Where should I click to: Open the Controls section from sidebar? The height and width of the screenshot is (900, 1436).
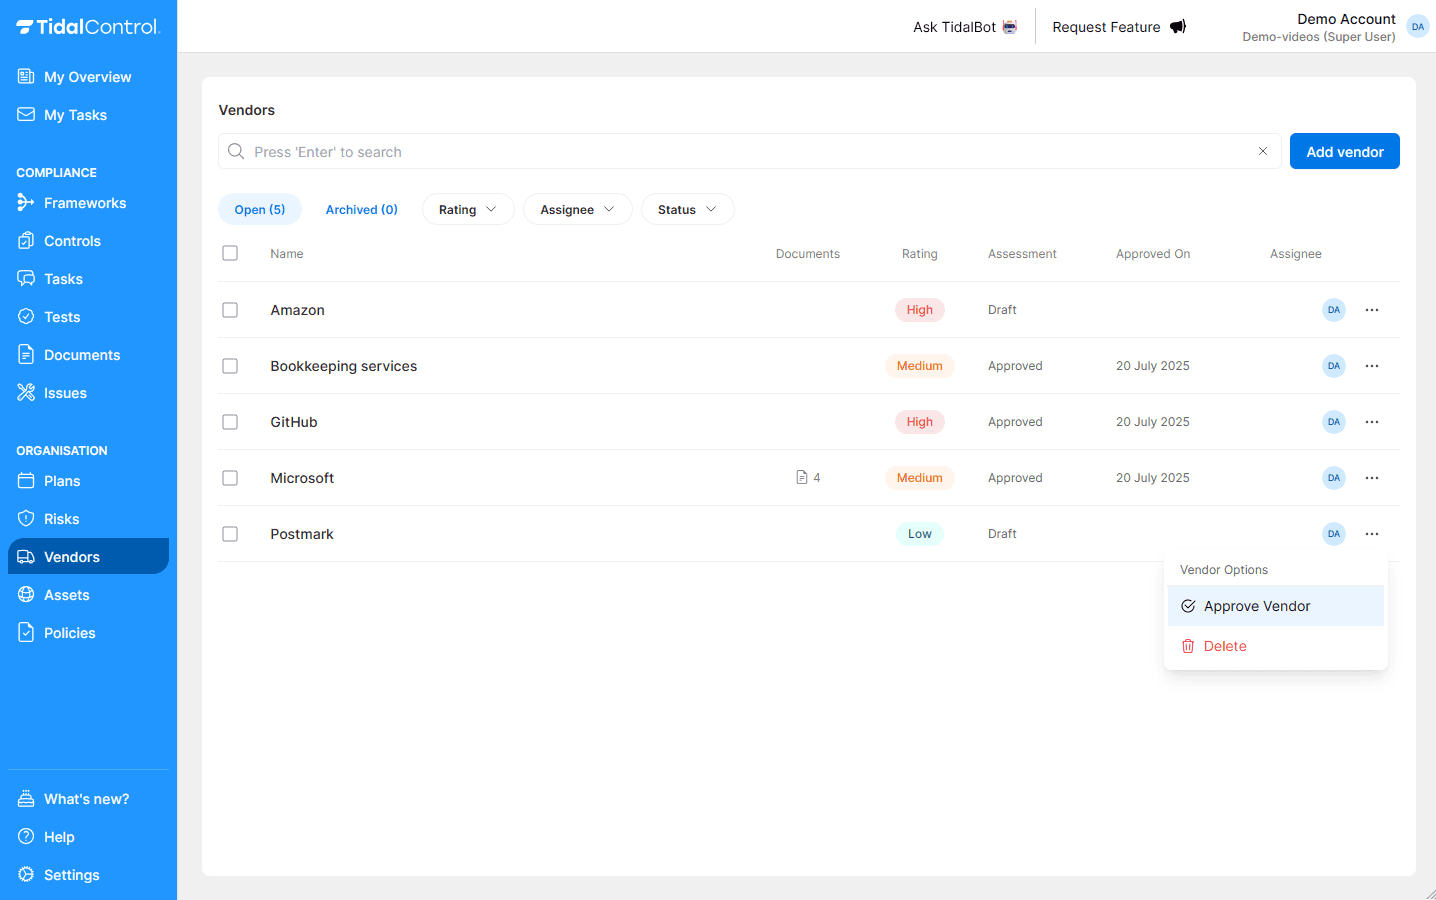[x=27, y=240]
